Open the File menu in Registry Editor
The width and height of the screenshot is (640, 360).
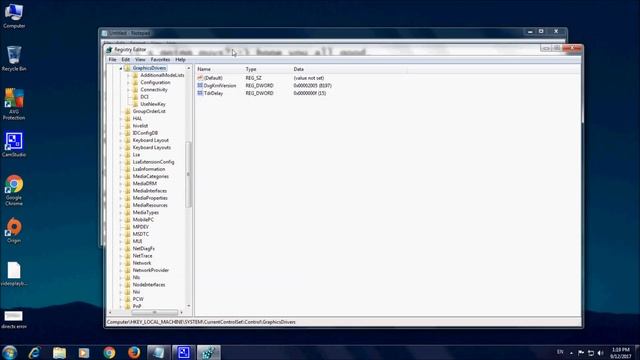tap(112, 60)
